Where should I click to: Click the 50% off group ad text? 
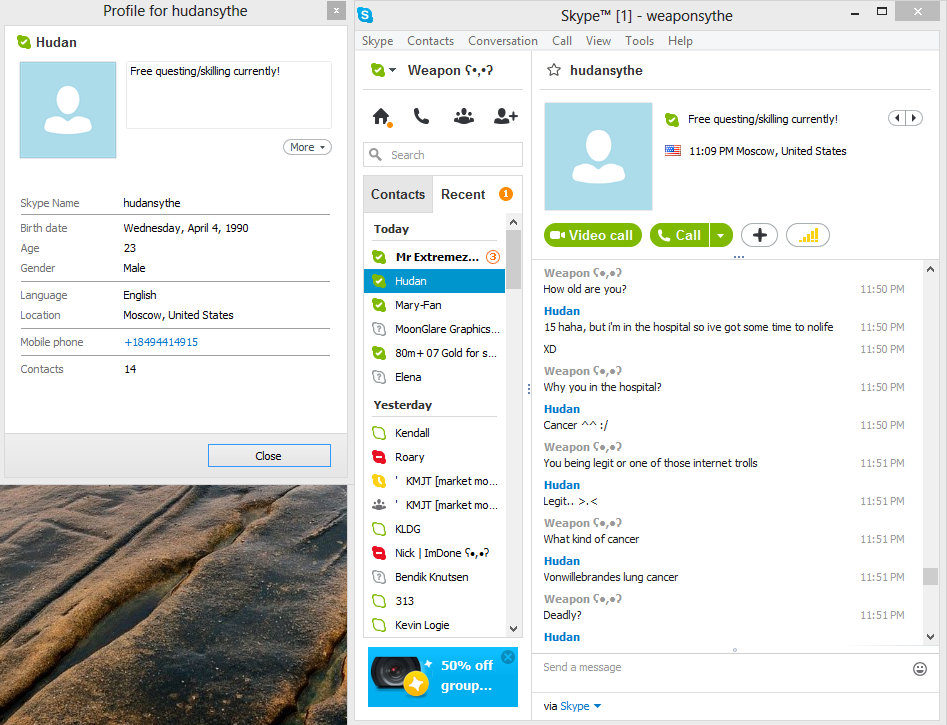tap(467, 675)
